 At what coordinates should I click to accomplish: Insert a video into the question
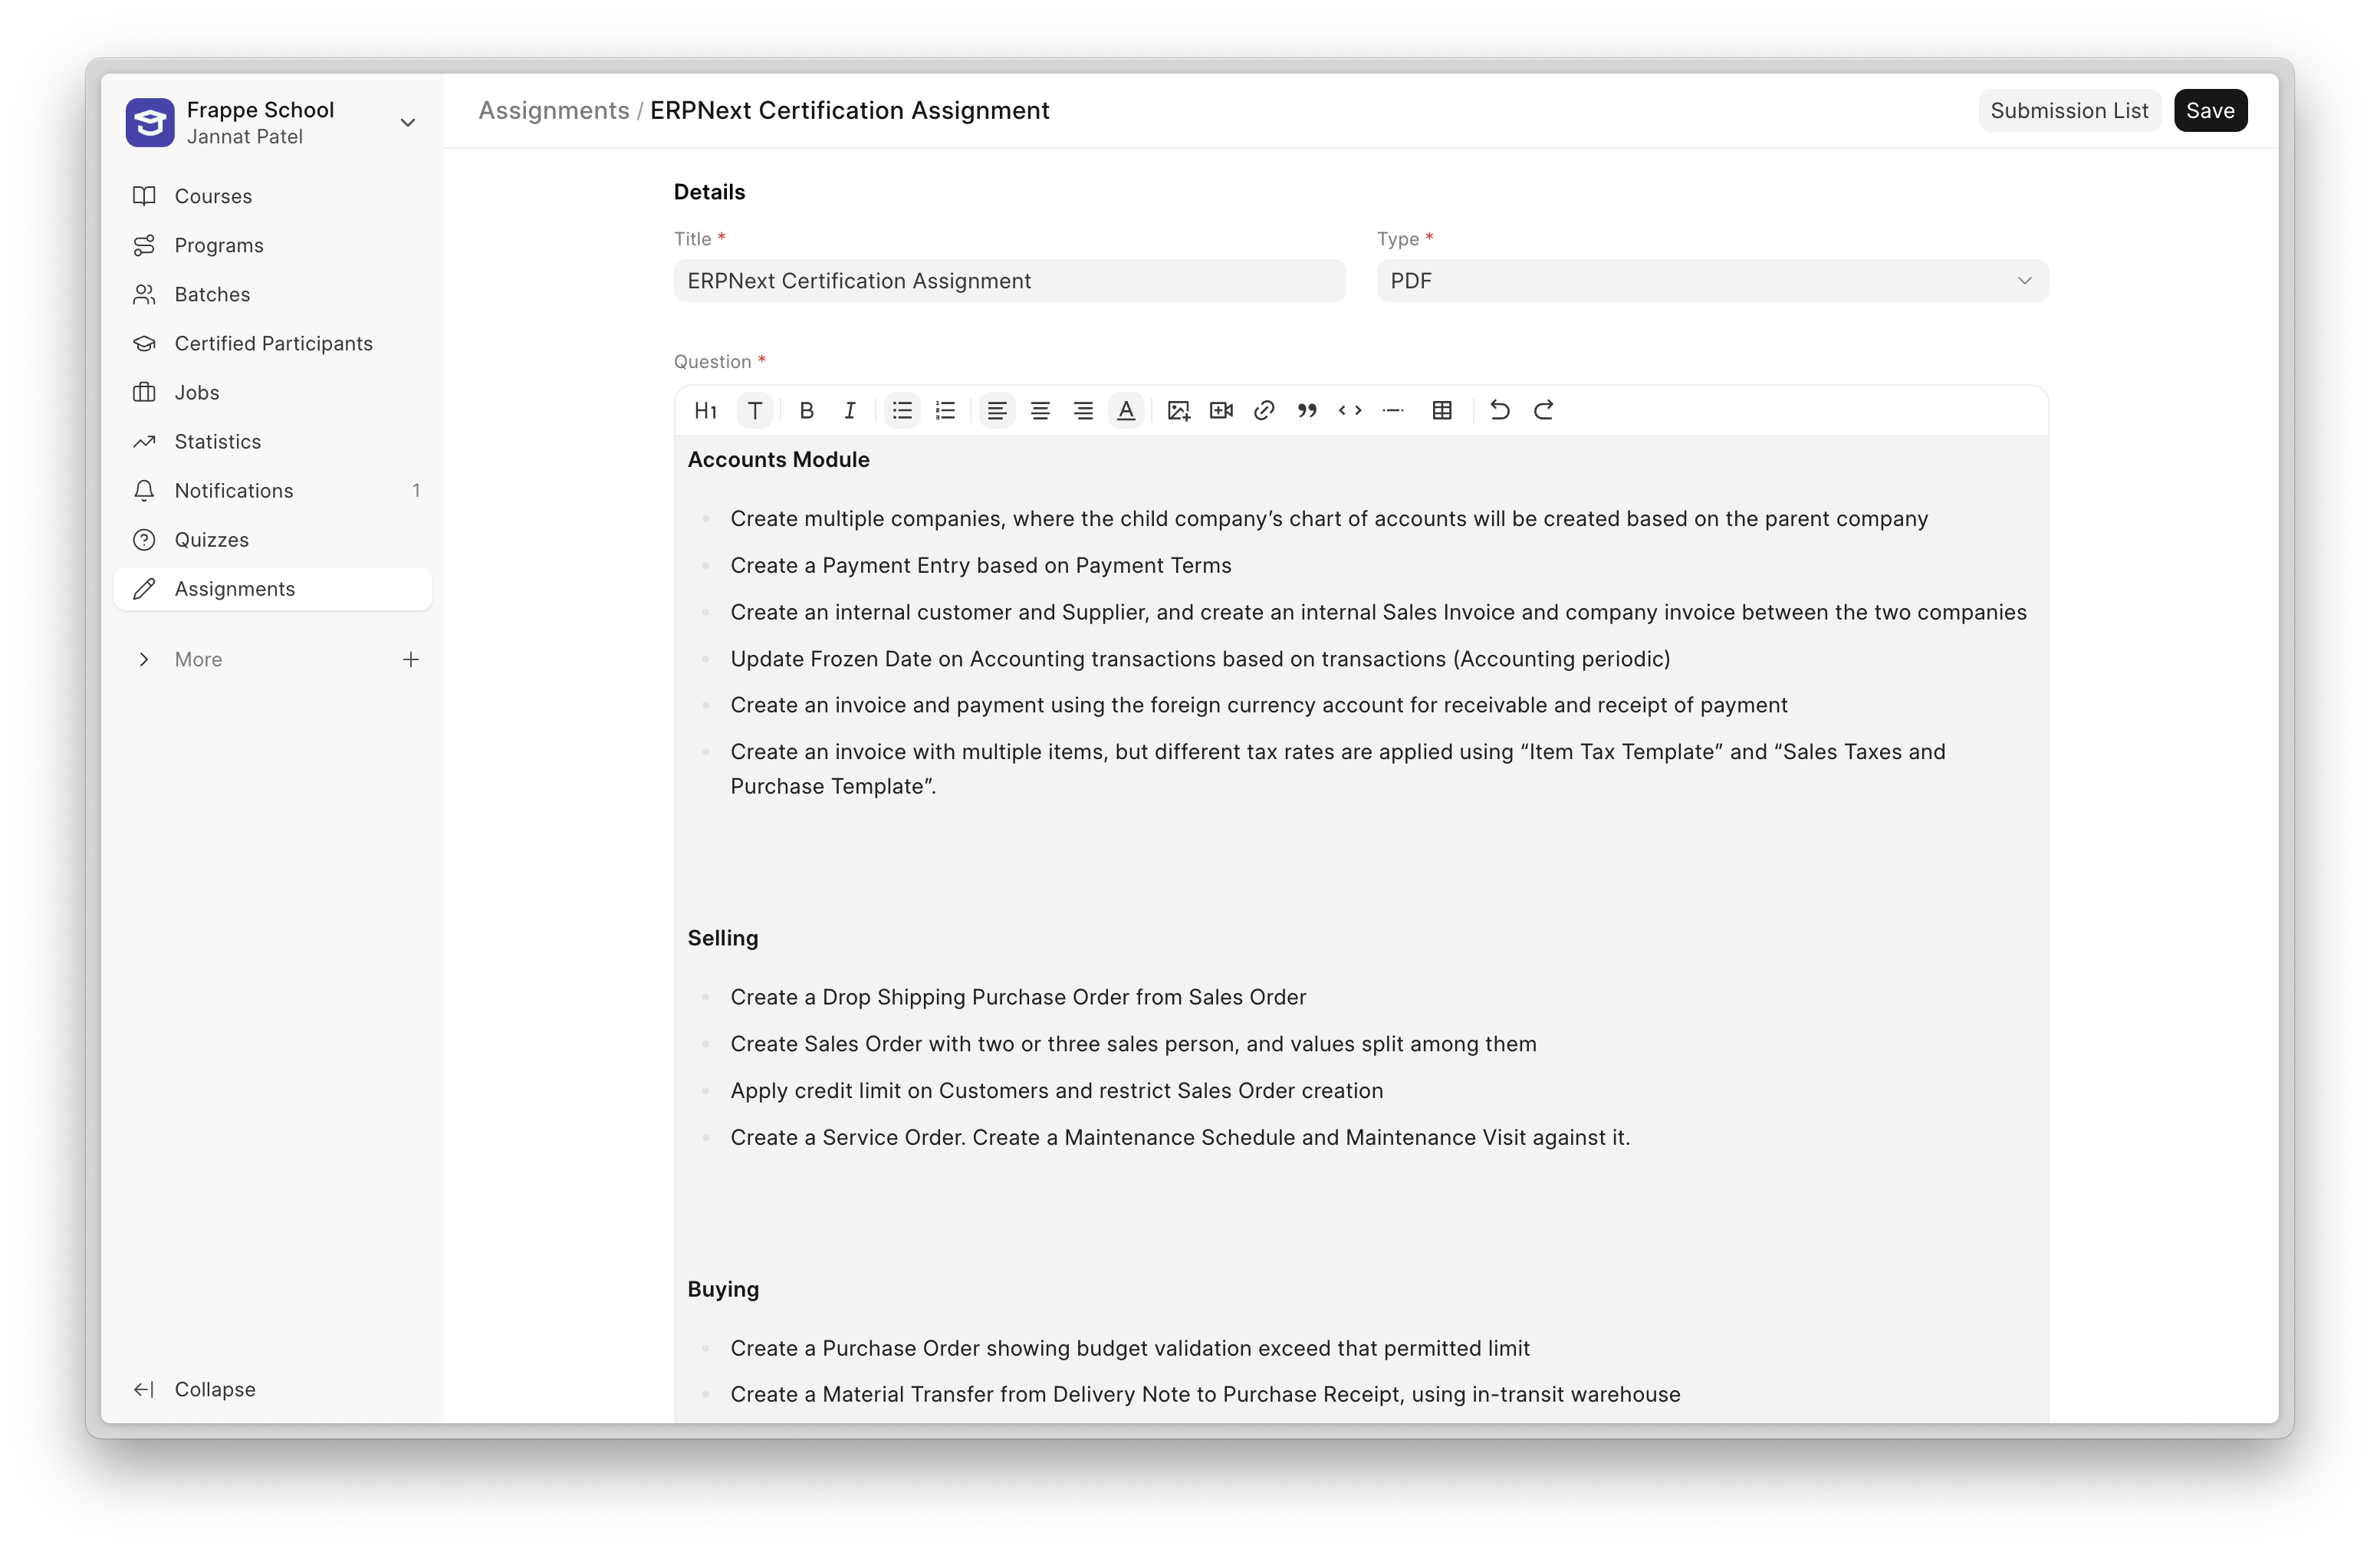(1221, 410)
